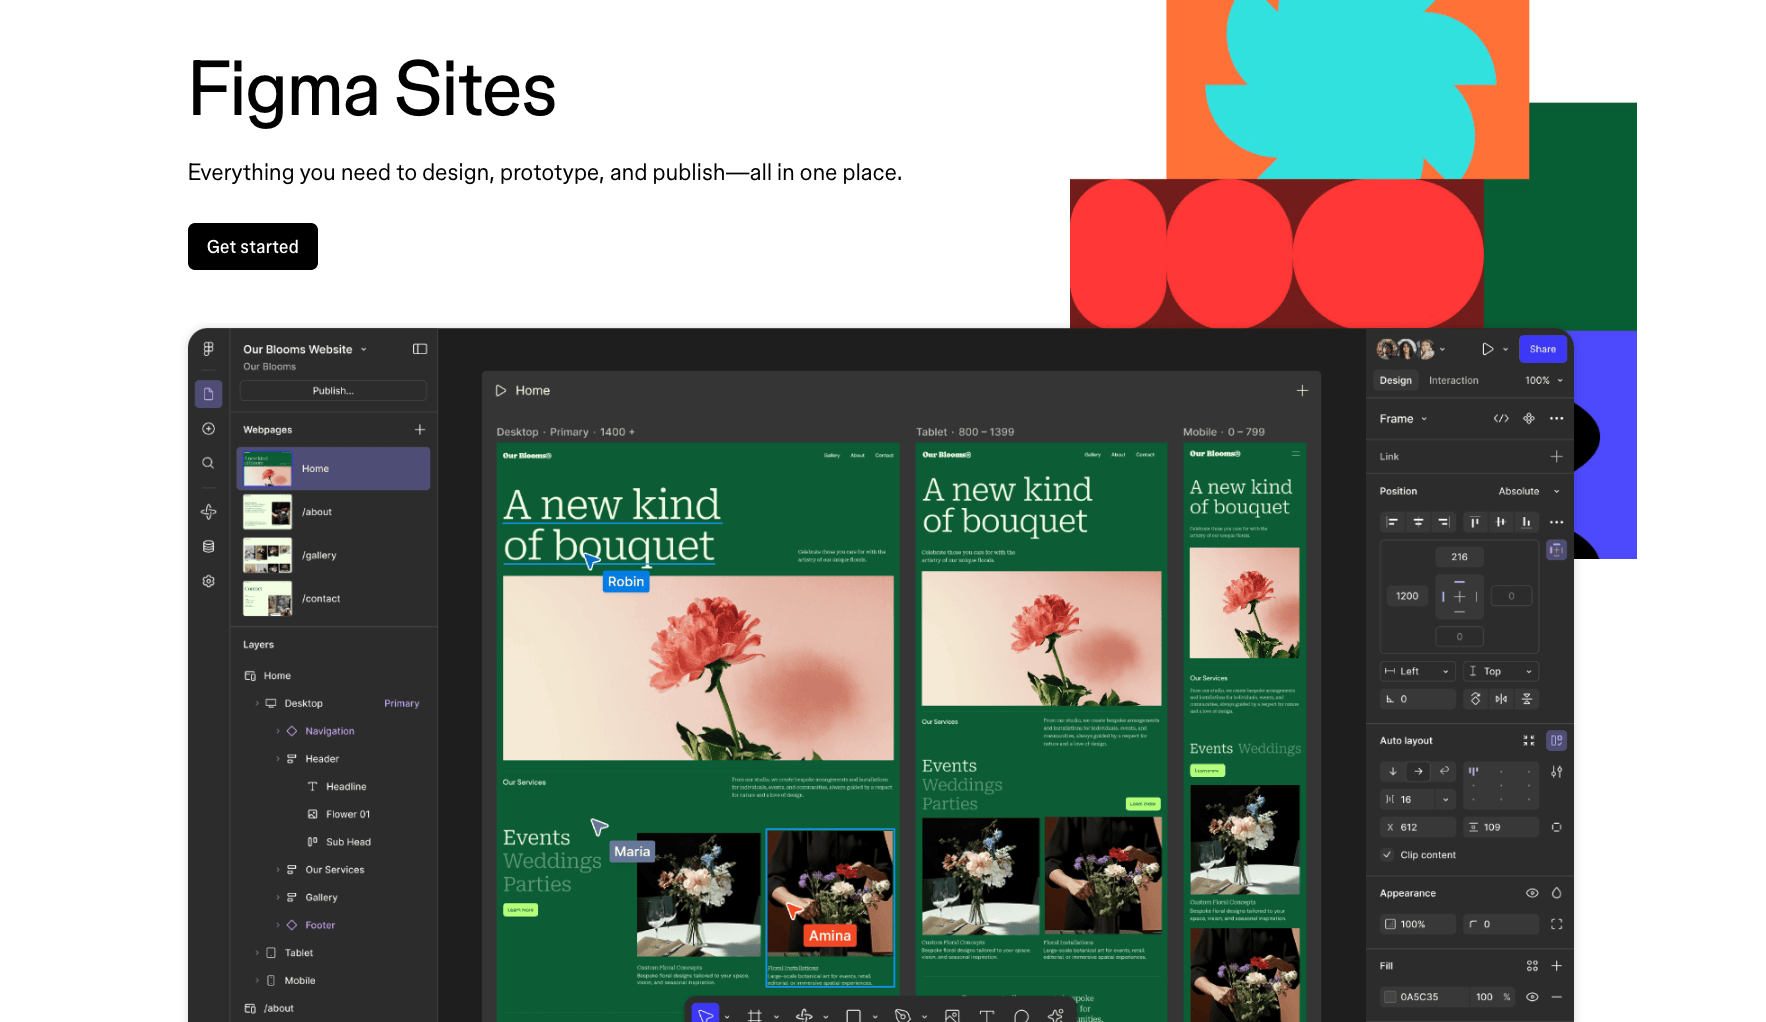The width and height of the screenshot is (1766, 1022).
Task: Open the 100% zoom dropdown
Action: [x=1543, y=380]
